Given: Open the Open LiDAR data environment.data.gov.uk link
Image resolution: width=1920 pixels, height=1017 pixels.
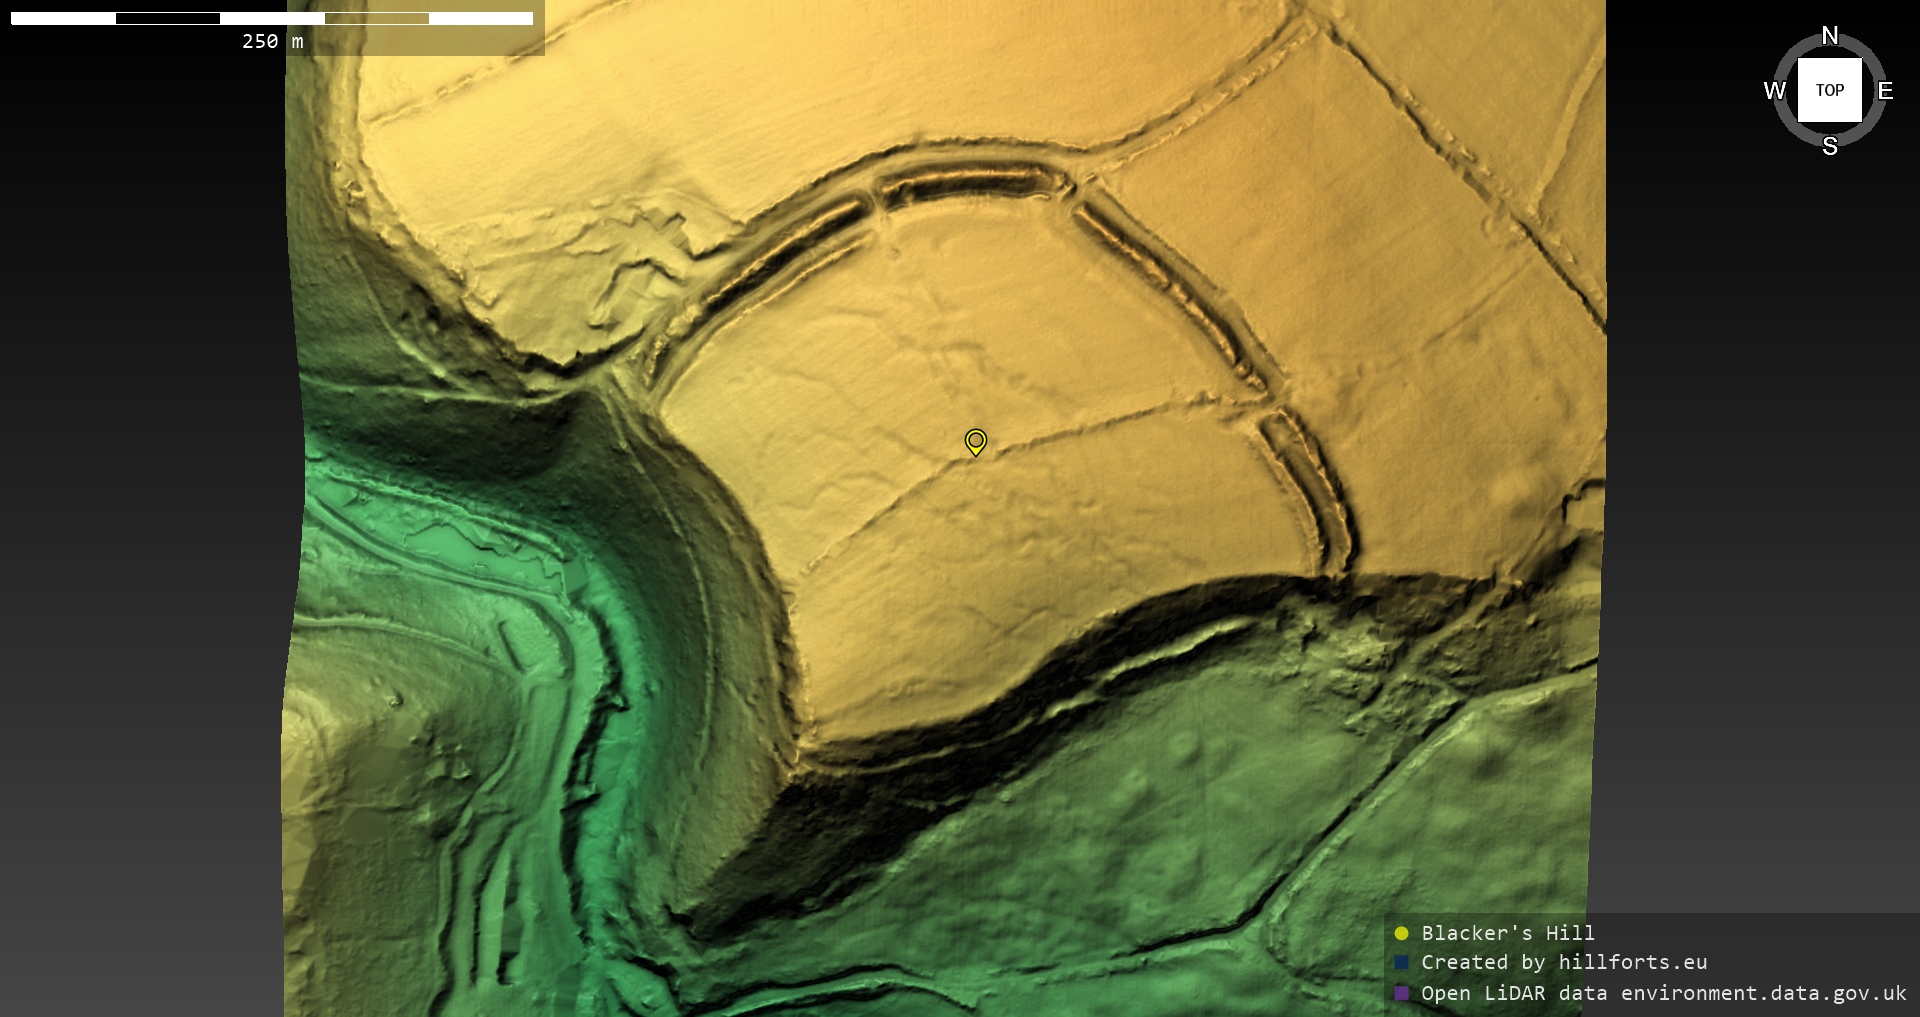Looking at the screenshot, I should click(1663, 993).
